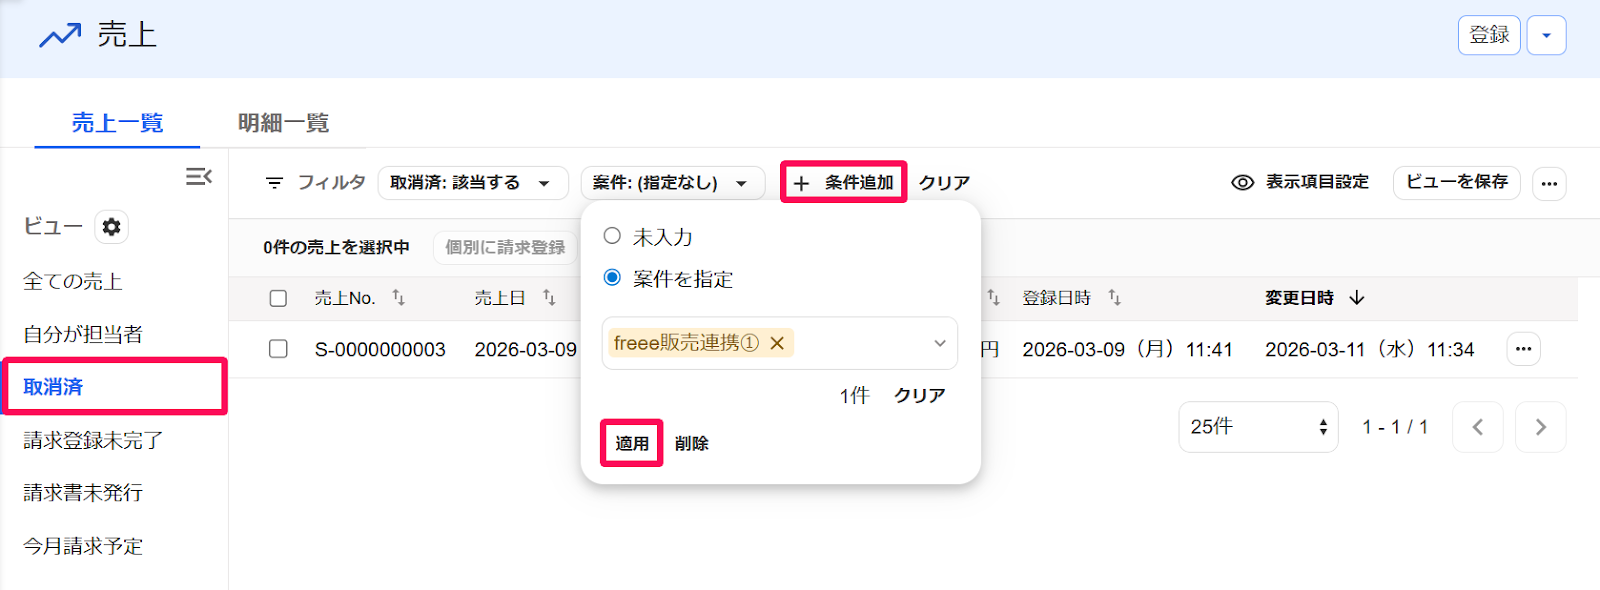Click the 0件の売上を選択中 text
Screen dimensions: 1600x590
(x=336, y=247)
